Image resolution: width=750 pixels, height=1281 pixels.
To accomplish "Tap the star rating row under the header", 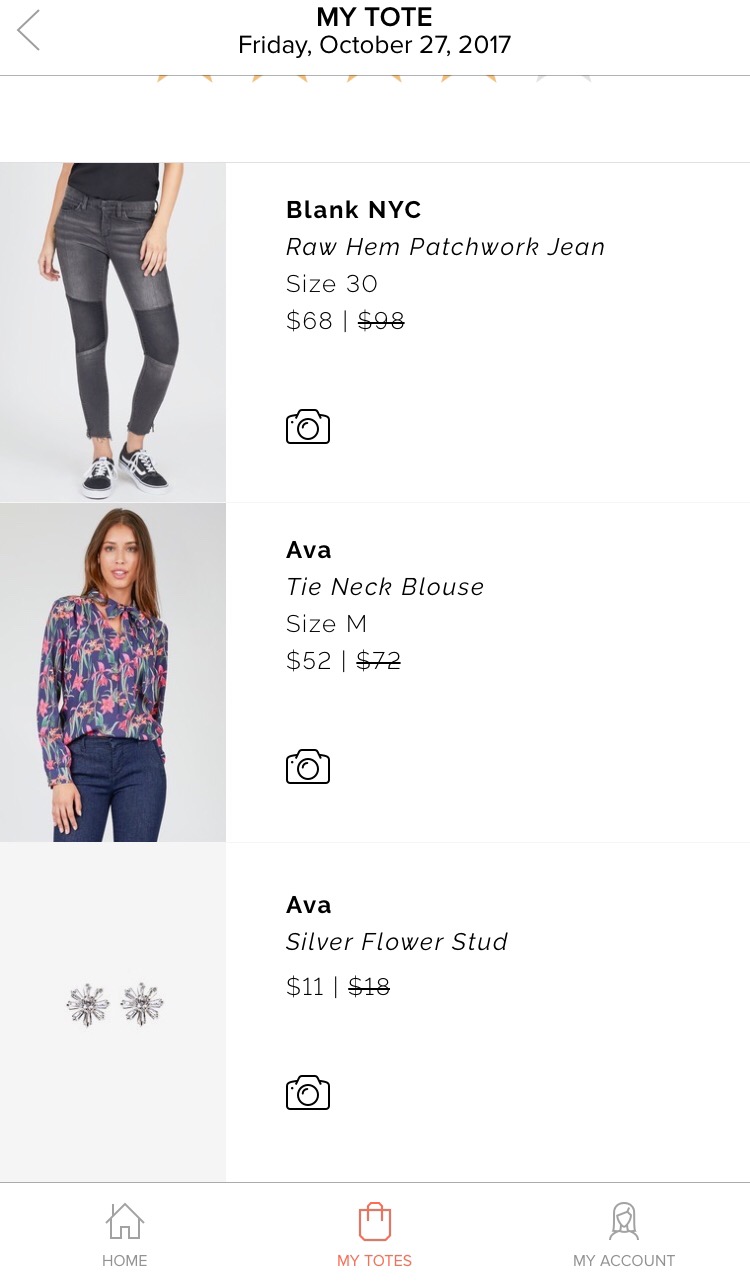I will [375, 78].
